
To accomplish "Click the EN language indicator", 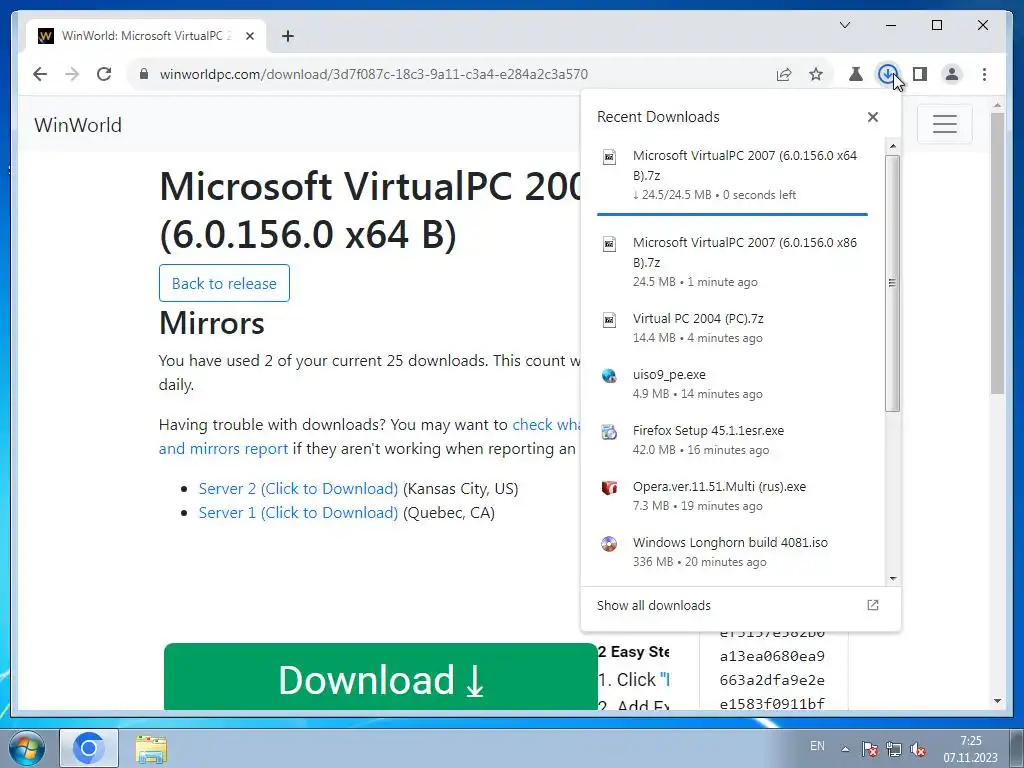I will (817, 746).
